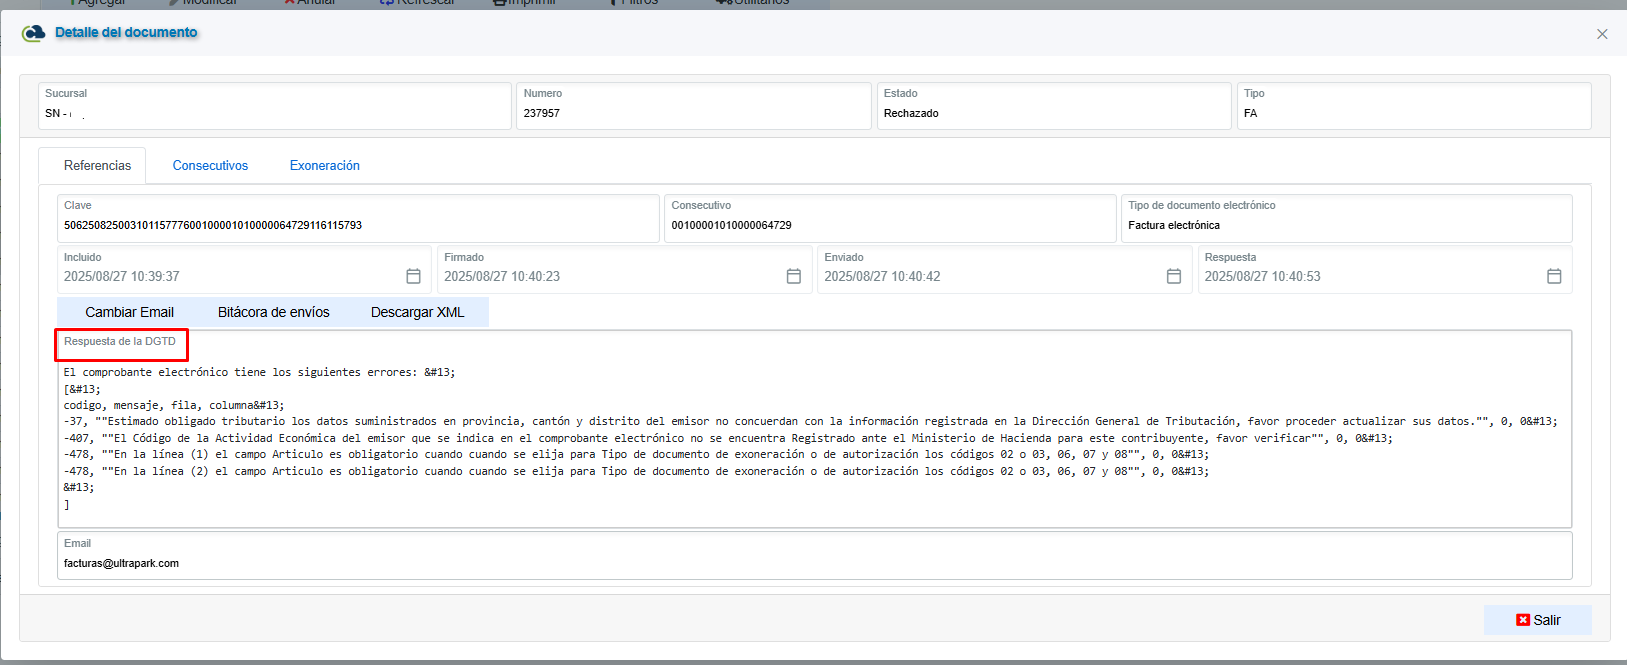
Task: Click the Clave field with the long key
Action: 357,225
